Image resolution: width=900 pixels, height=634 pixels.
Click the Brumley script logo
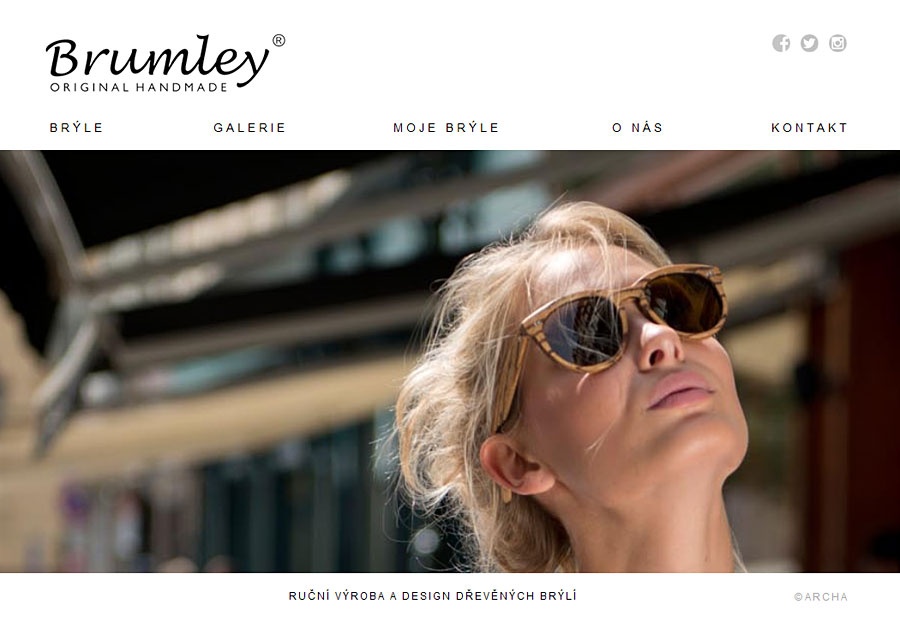pyautogui.click(x=157, y=59)
